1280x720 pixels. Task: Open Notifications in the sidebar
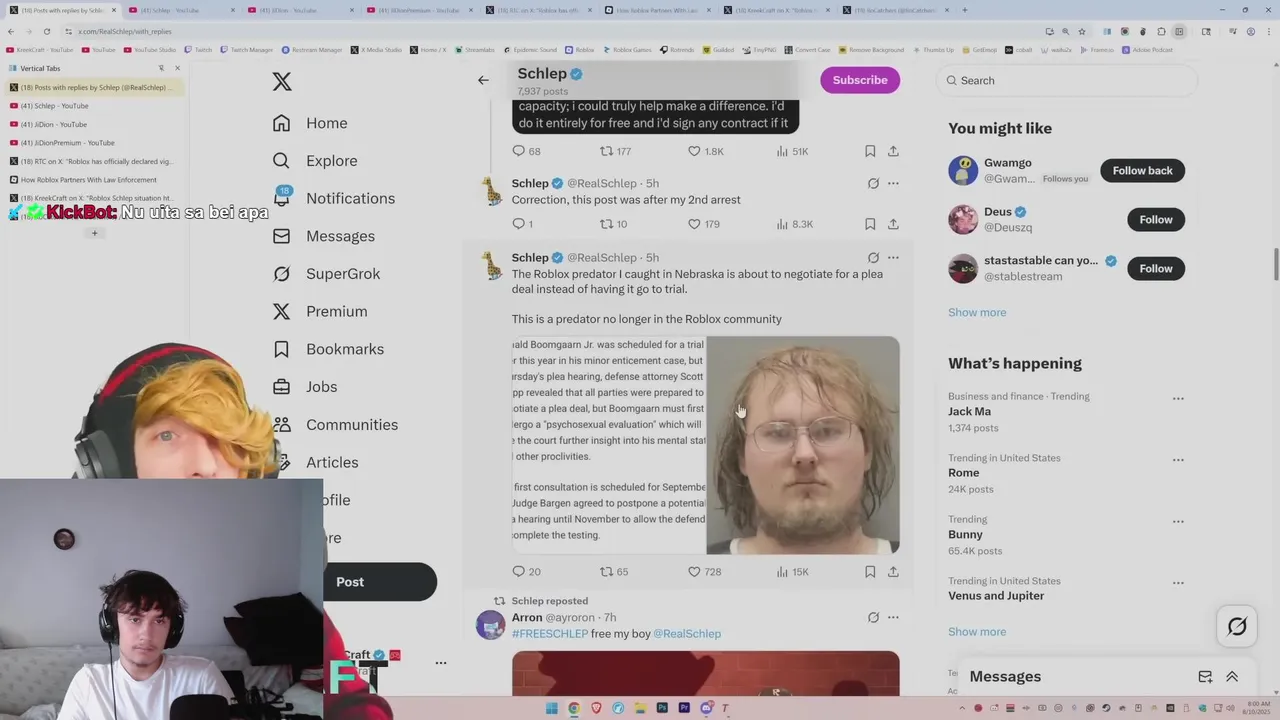[x=334, y=198]
